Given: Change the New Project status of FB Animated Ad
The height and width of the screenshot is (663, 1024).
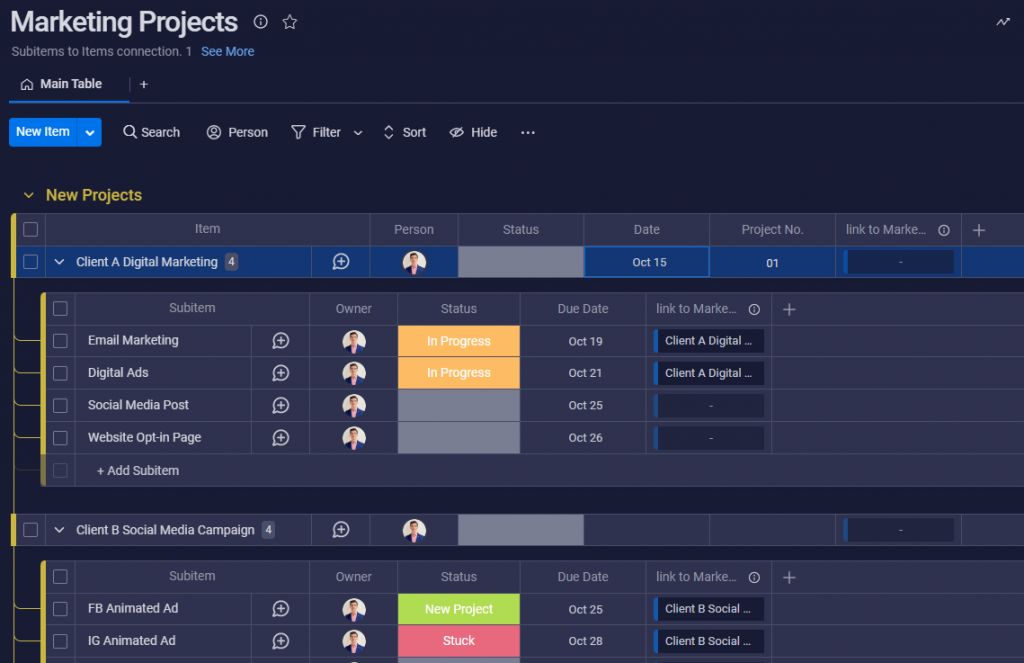Looking at the screenshot, I should (x=458, y=609).
